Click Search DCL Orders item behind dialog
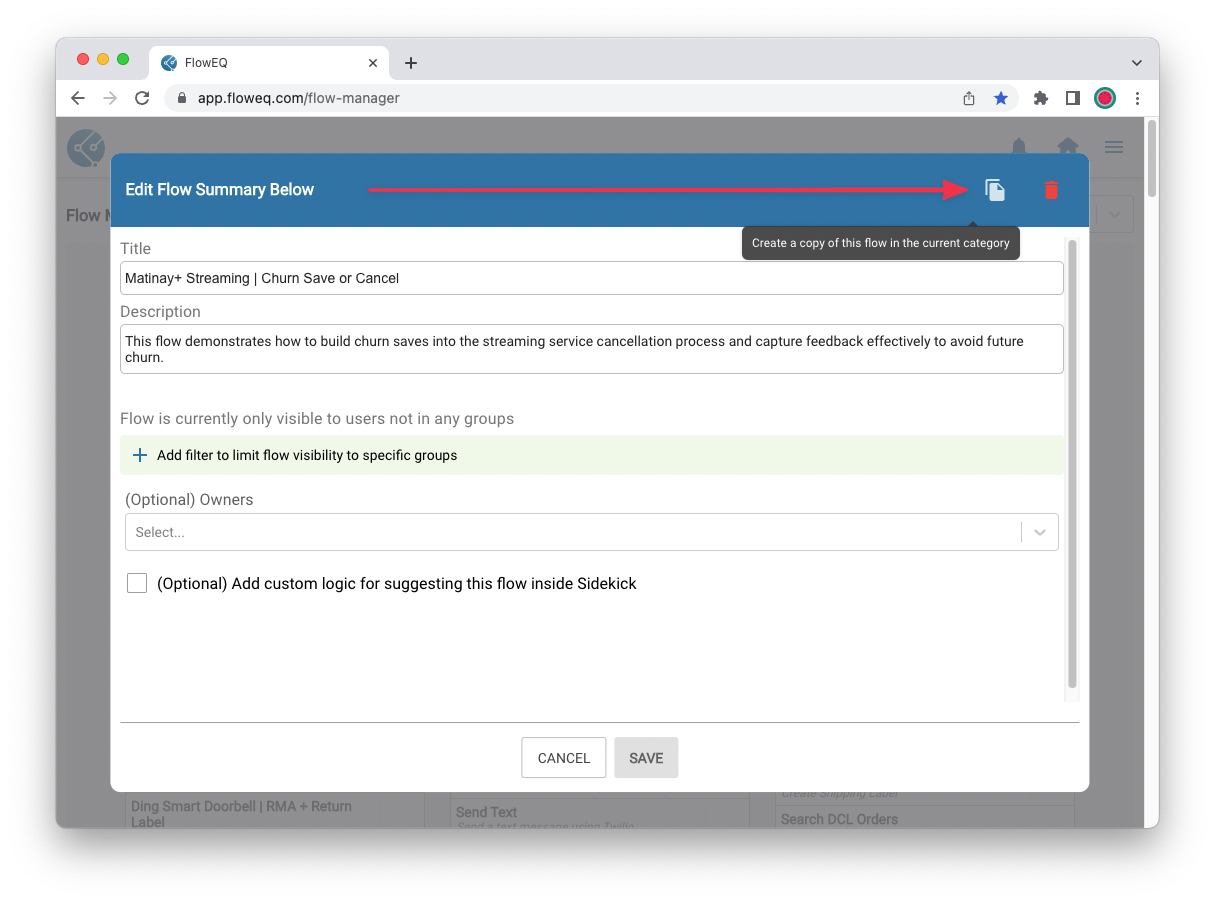The height and width of the screenshot is (902, 1215). tap(839, 819)
